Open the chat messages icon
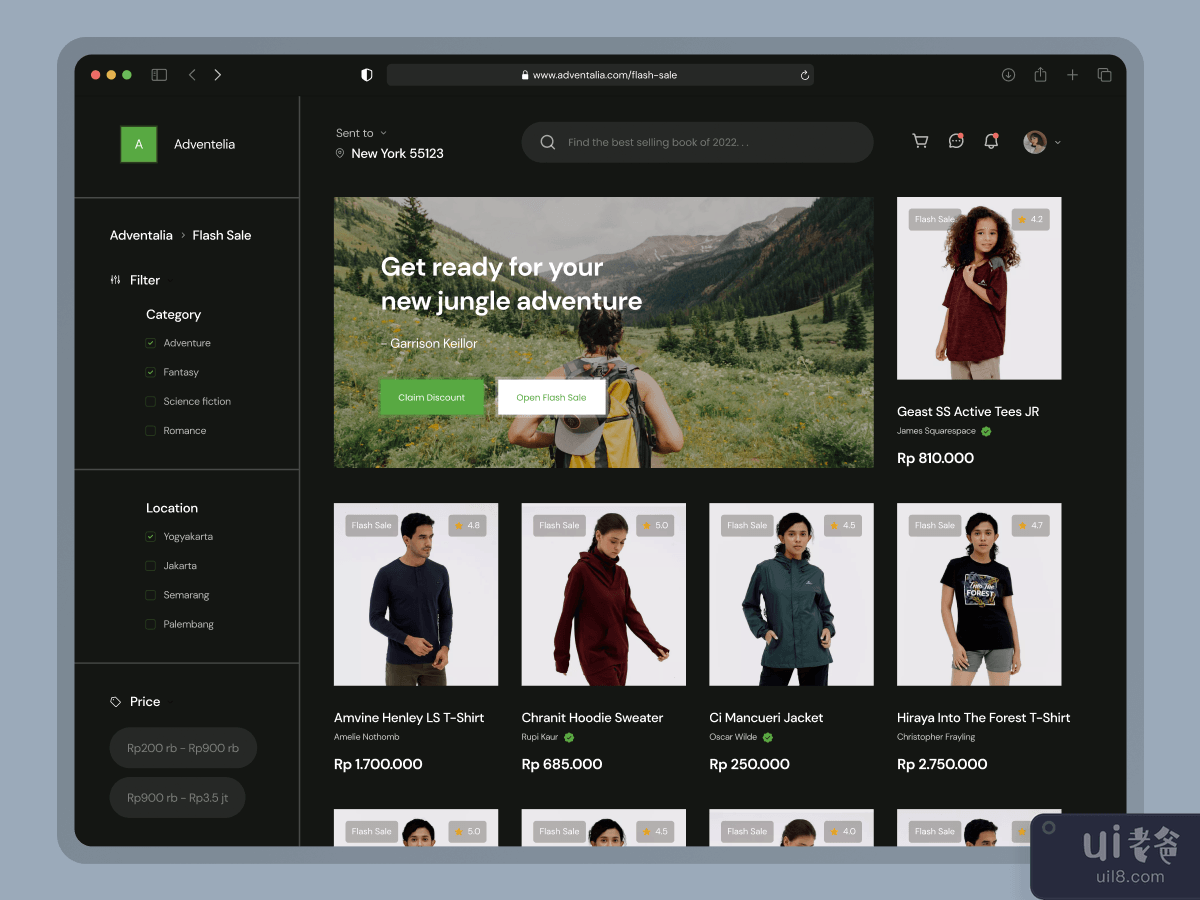 [956, 142]
